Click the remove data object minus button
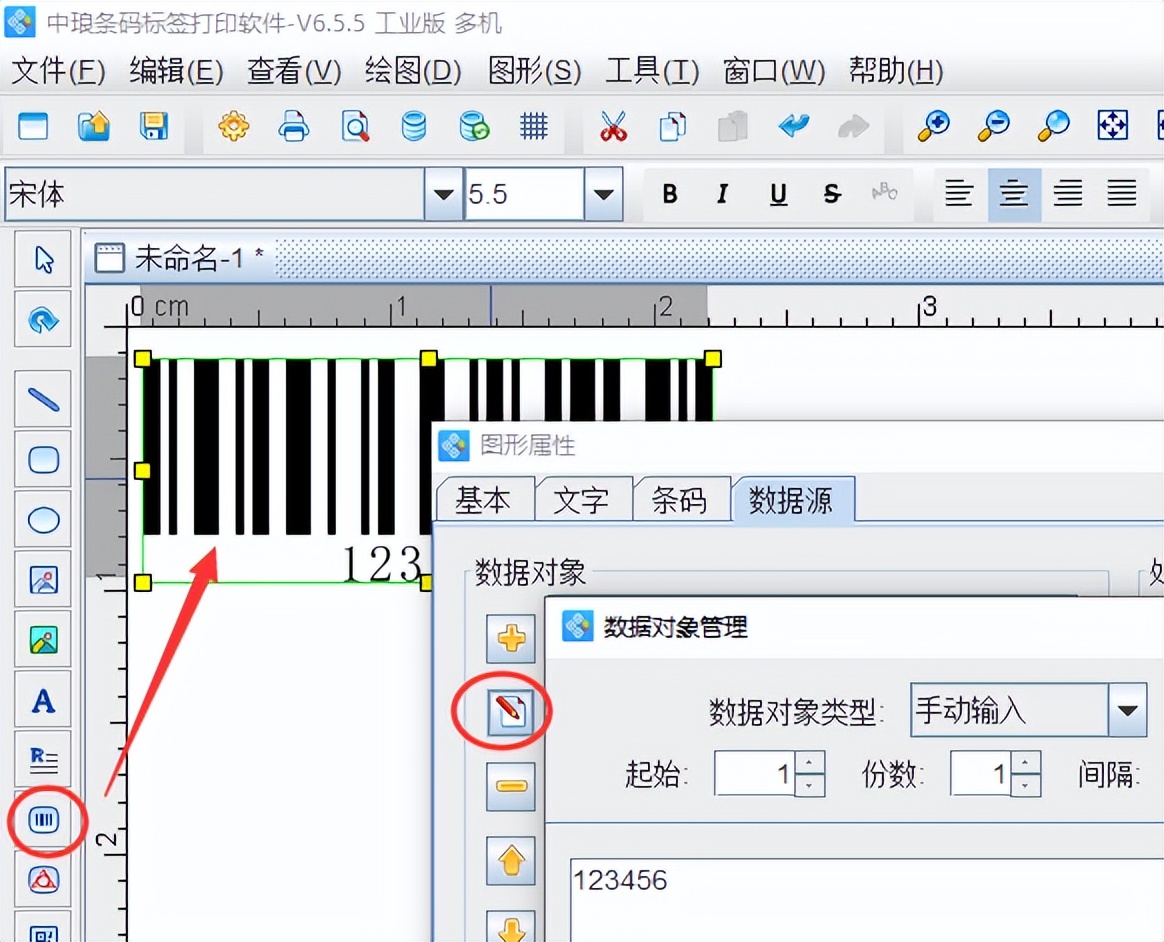The height and width of the screenshot is (942, 1164). [x=510, y=786]
